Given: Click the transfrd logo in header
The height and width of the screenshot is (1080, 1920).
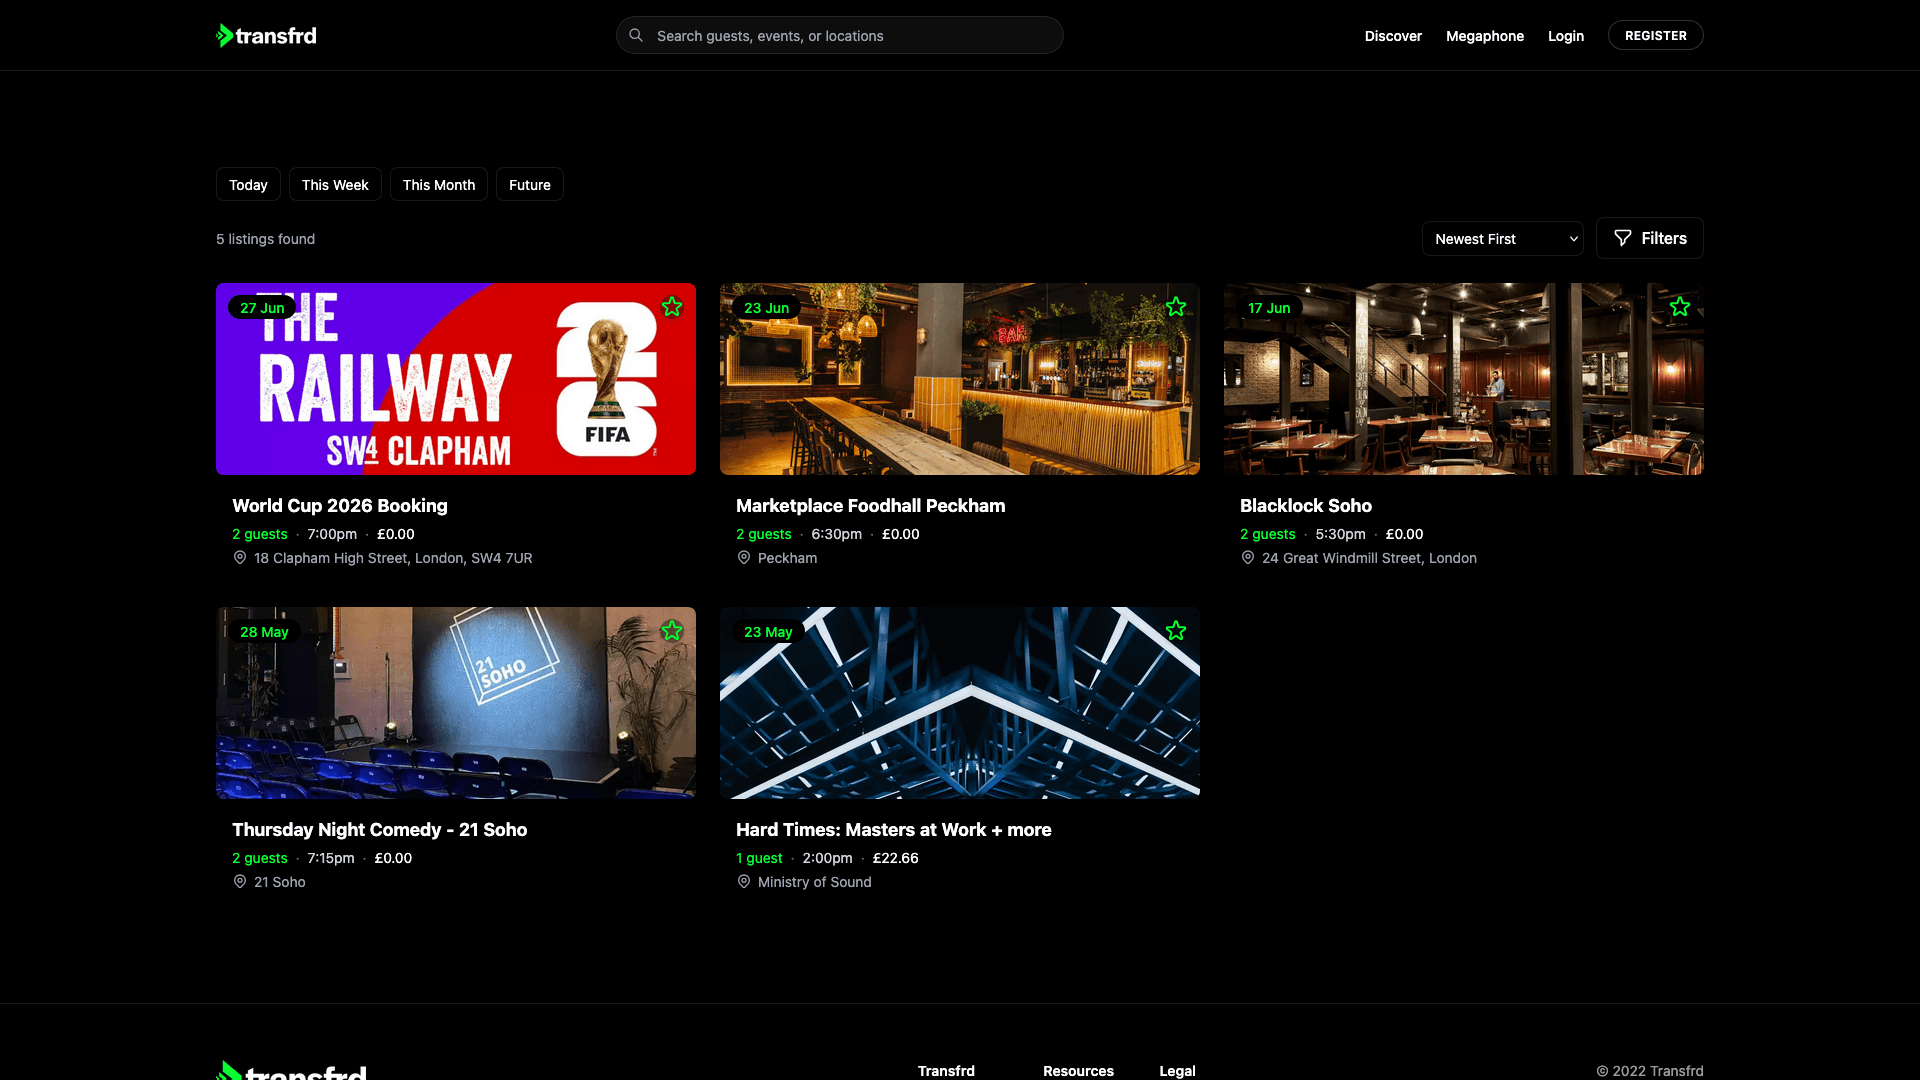Looking at the screenshot, I should click(266, 36).
